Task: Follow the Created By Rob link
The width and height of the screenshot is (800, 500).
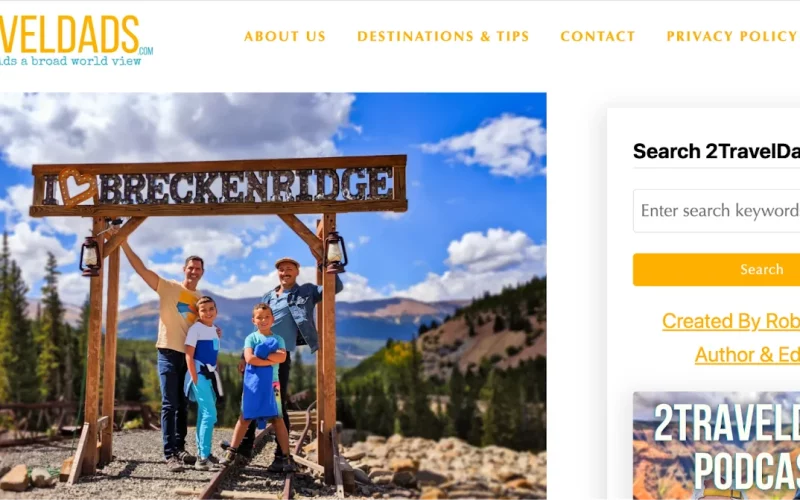Action: [x=731, y=321]
